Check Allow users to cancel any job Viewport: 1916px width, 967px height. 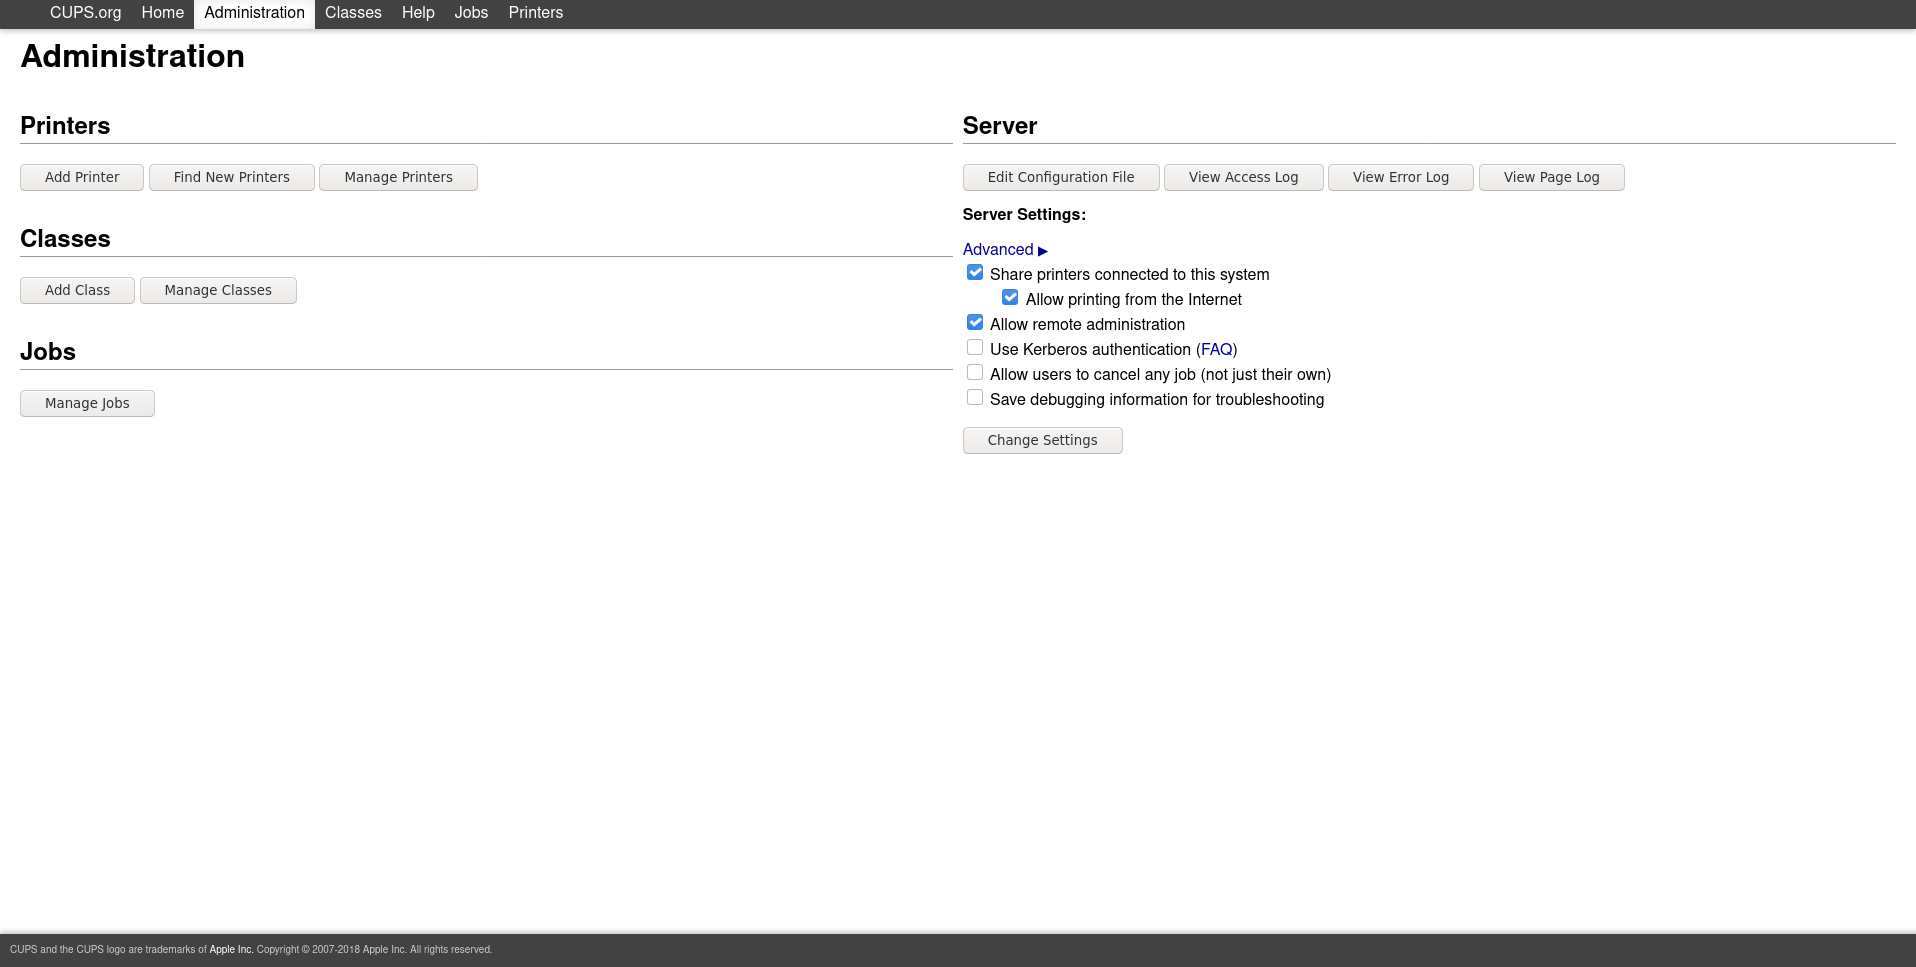[x=975, y=373]
